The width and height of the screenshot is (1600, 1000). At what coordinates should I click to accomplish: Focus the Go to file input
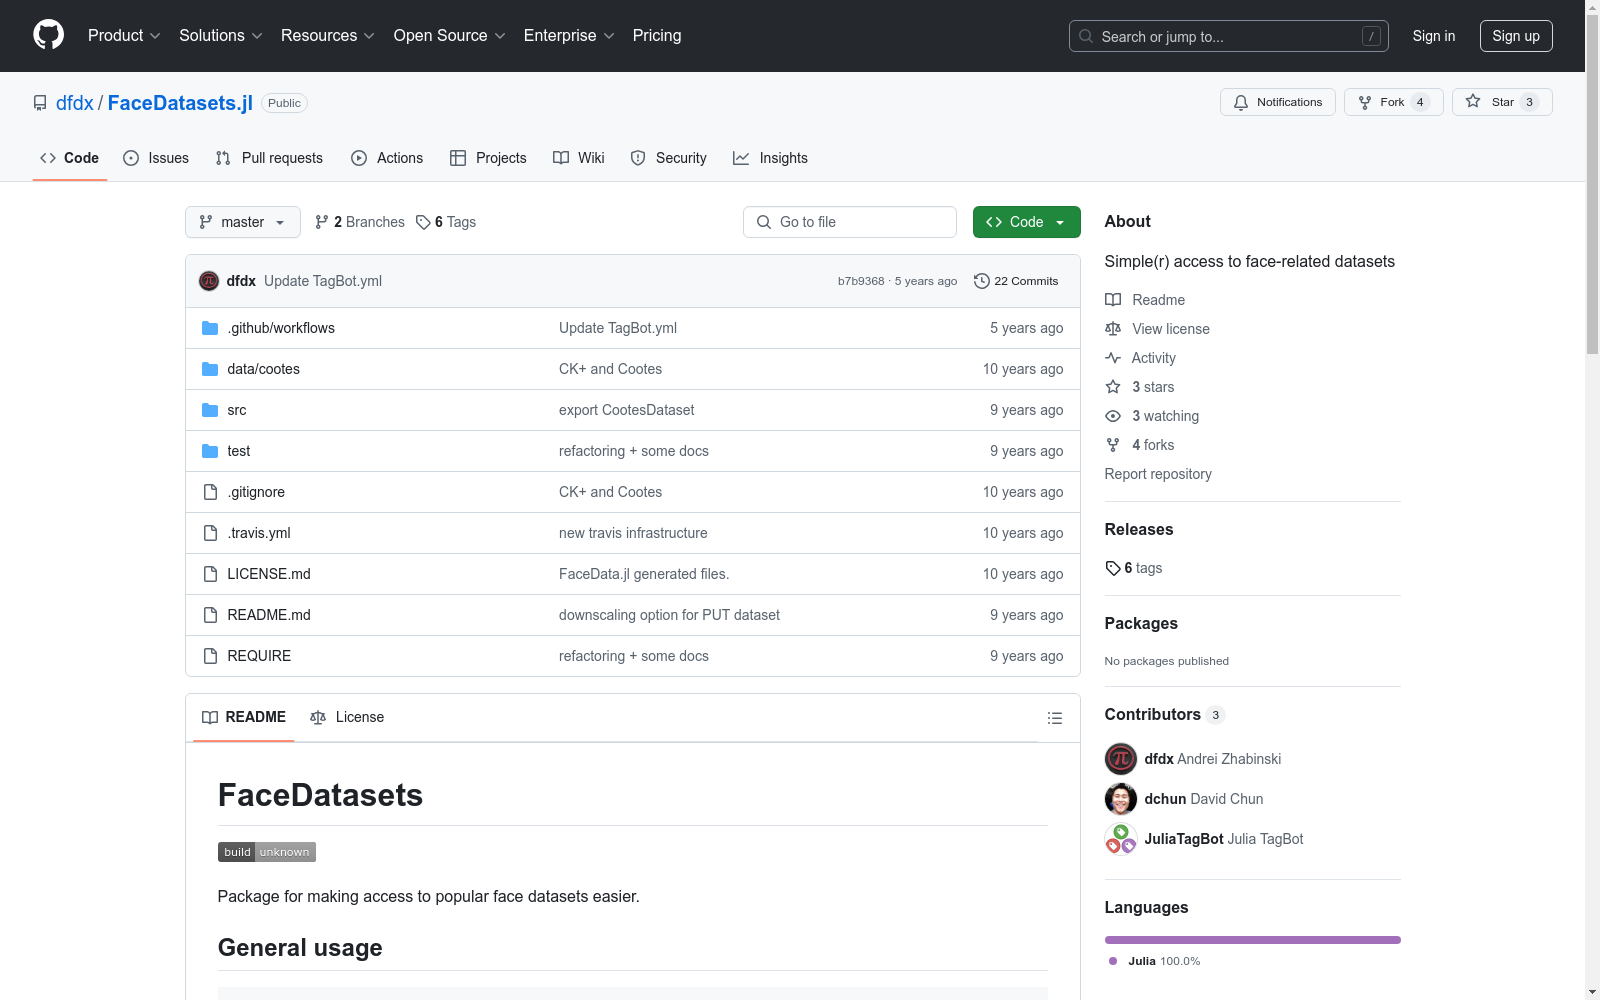[x=850, y=222]
